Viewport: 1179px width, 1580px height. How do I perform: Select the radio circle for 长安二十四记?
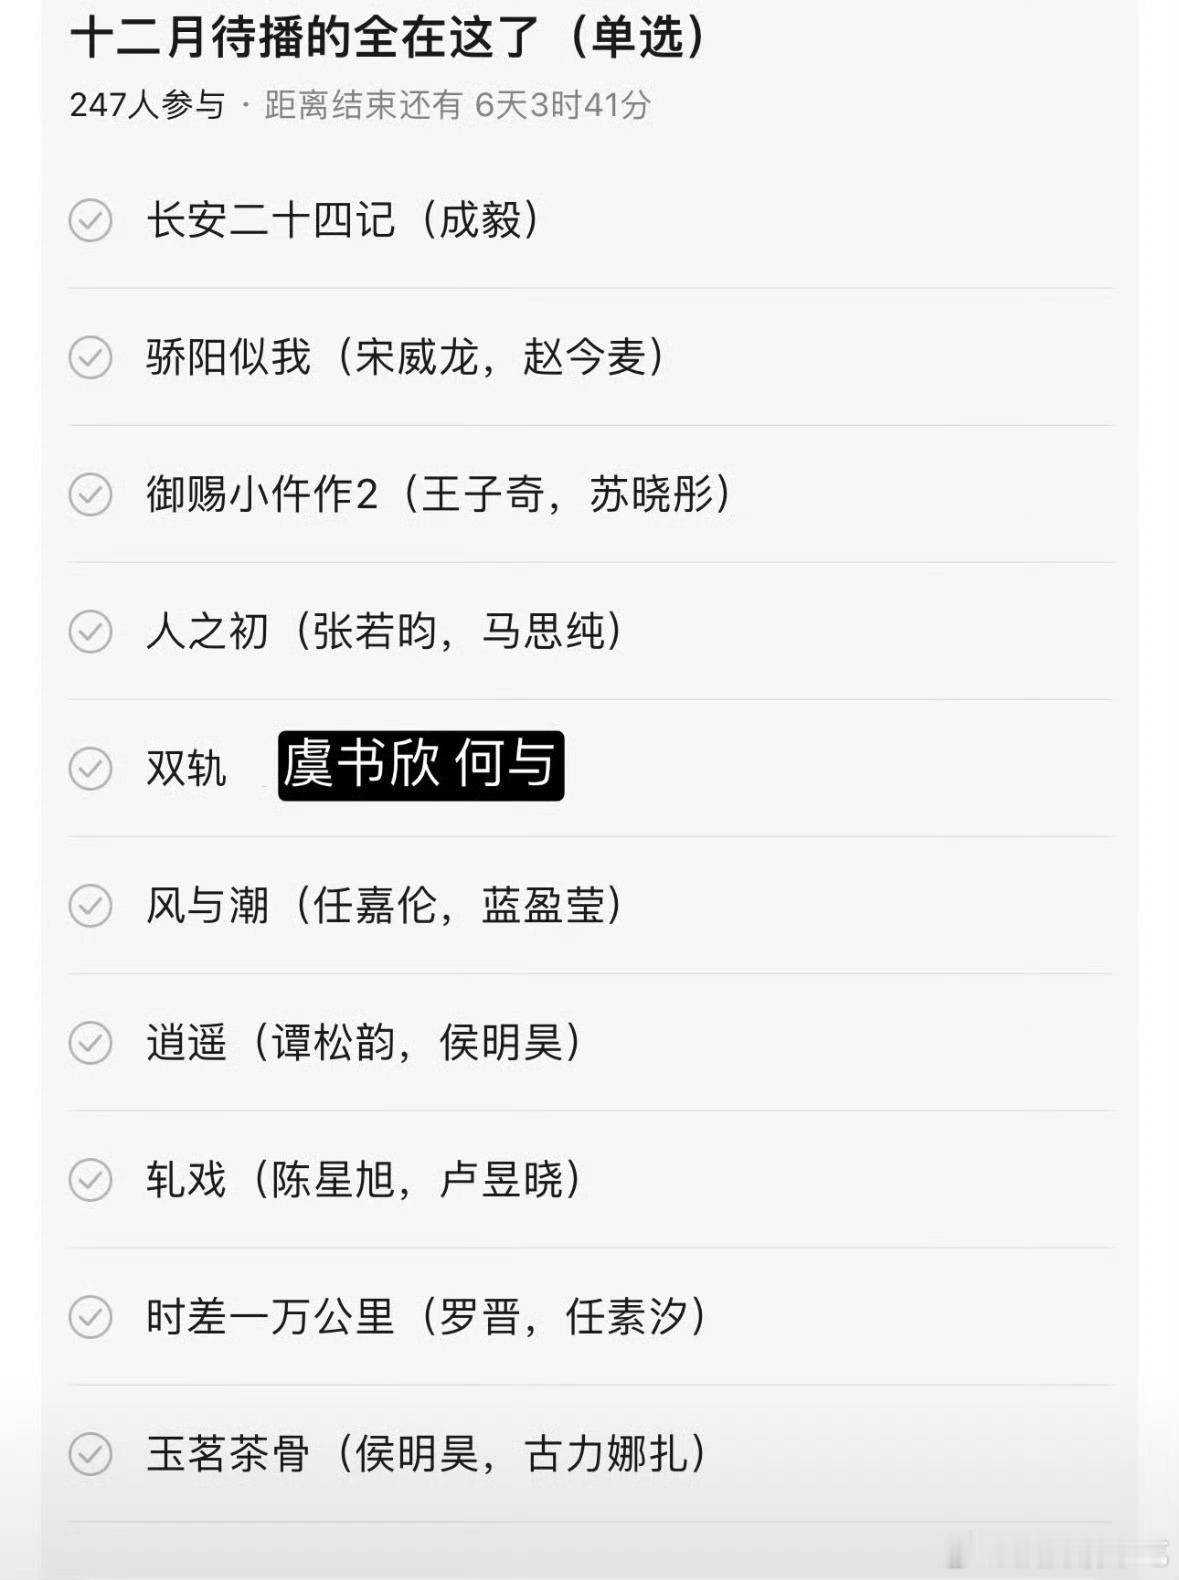[x=90, y=220]
